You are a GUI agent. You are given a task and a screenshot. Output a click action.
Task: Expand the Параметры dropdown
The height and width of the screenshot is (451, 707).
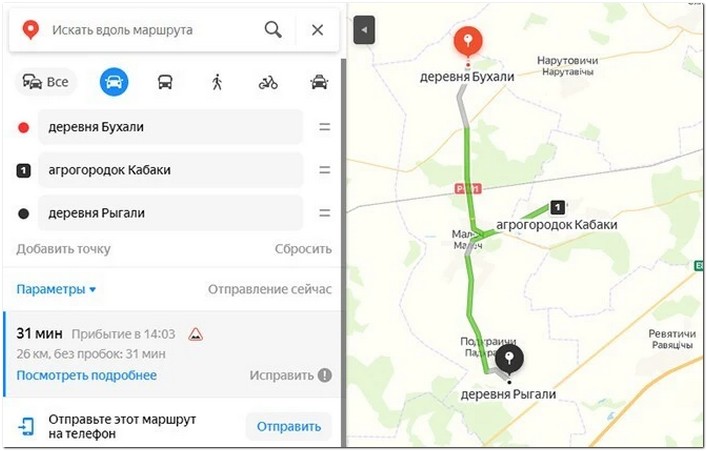click(56, 289)
